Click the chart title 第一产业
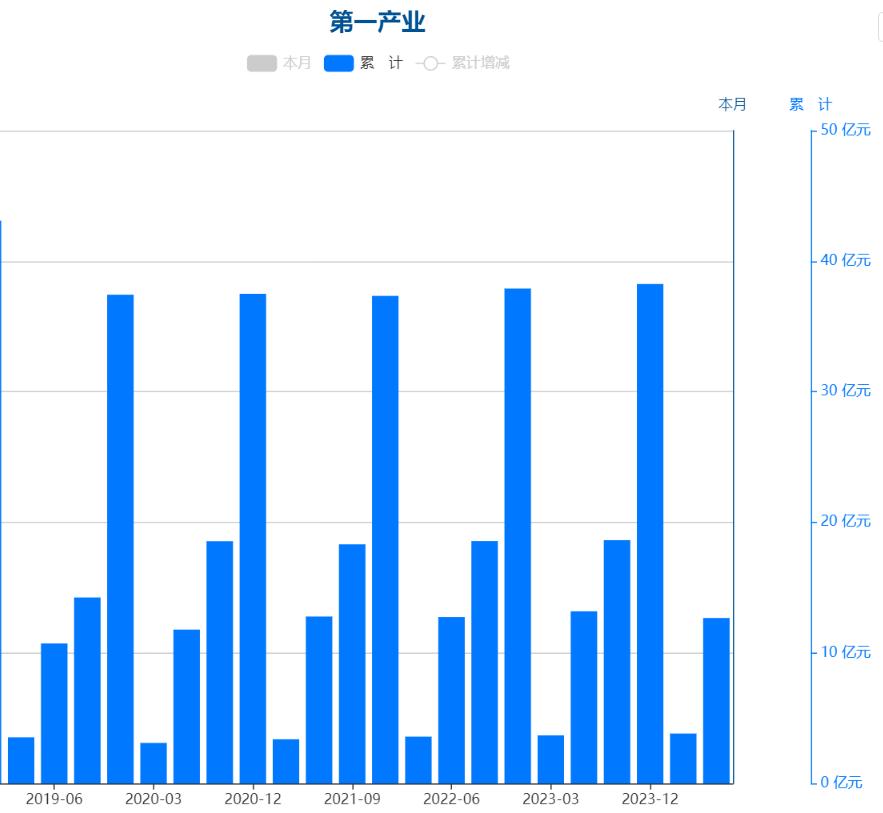 [377, 21]
